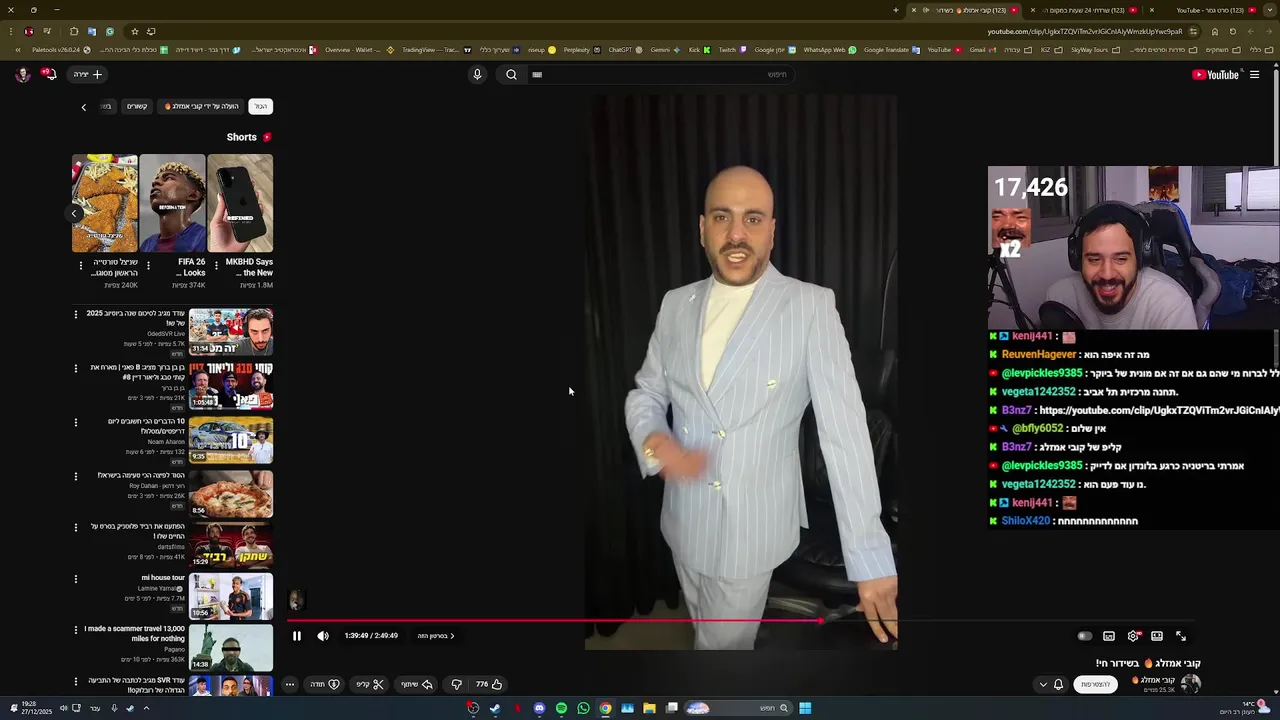Click the search magnifier button

[511, 74]
